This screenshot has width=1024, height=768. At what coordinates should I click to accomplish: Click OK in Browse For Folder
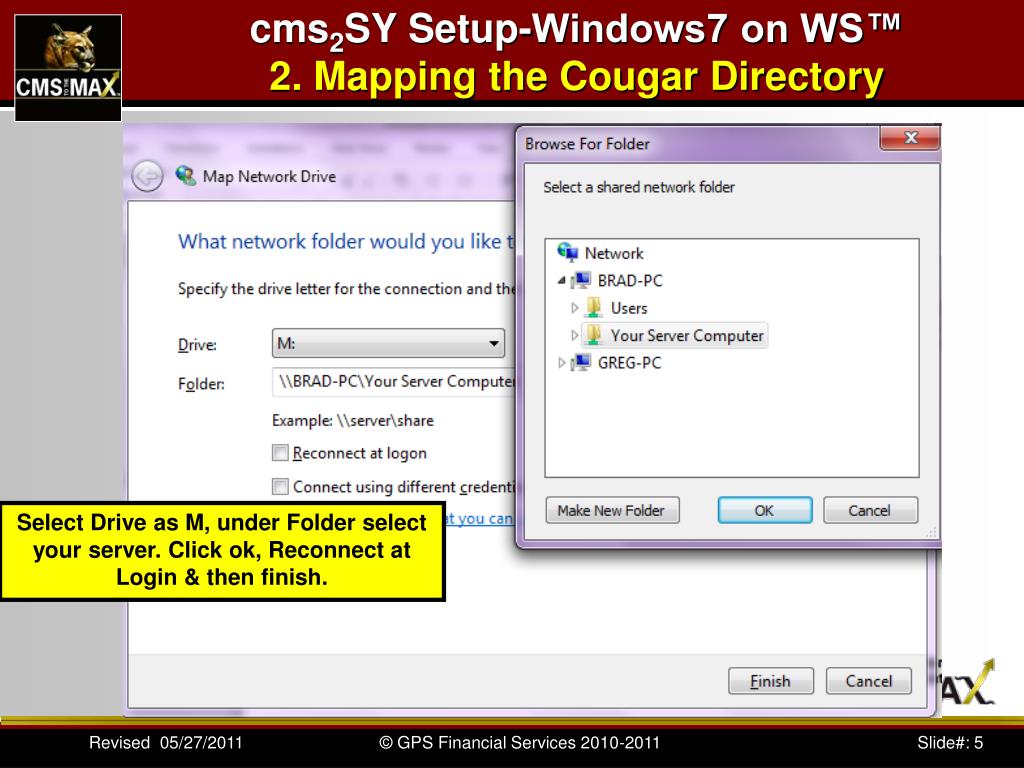pyautogui.click(x=765, y=510)
